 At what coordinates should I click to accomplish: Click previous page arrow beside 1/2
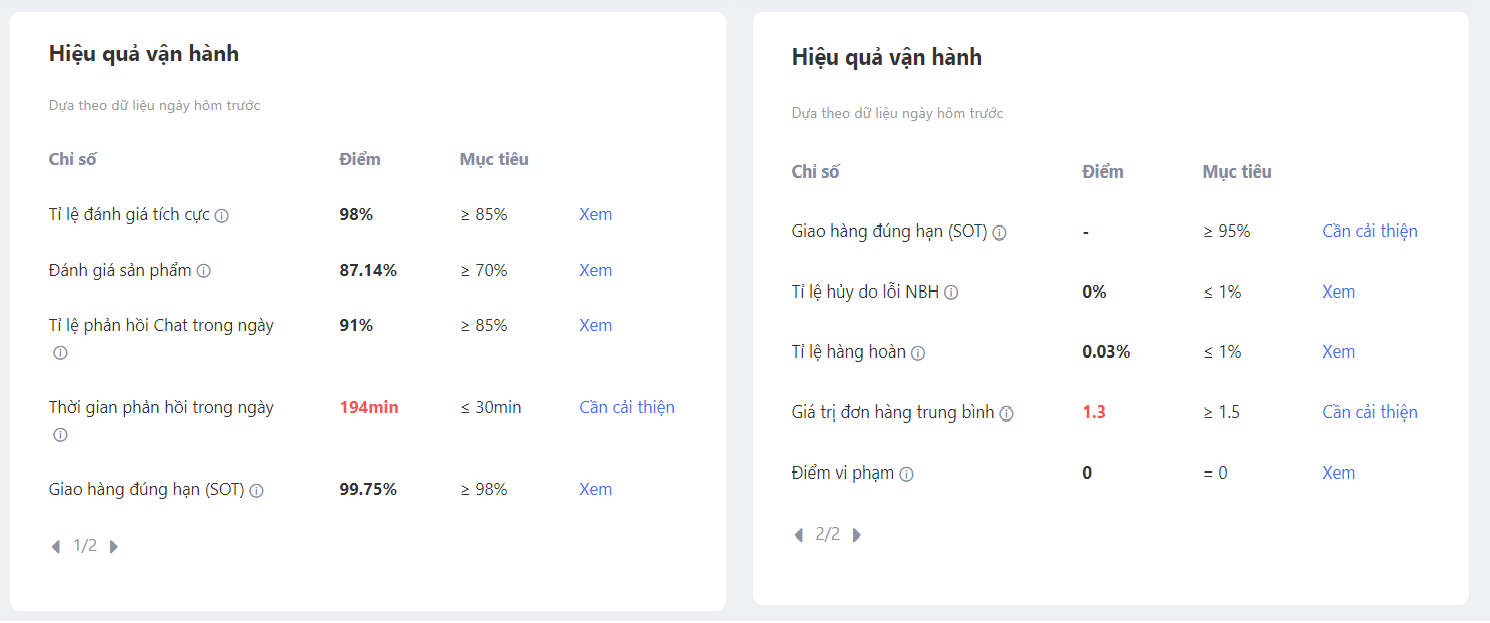(x=56, y=547)
